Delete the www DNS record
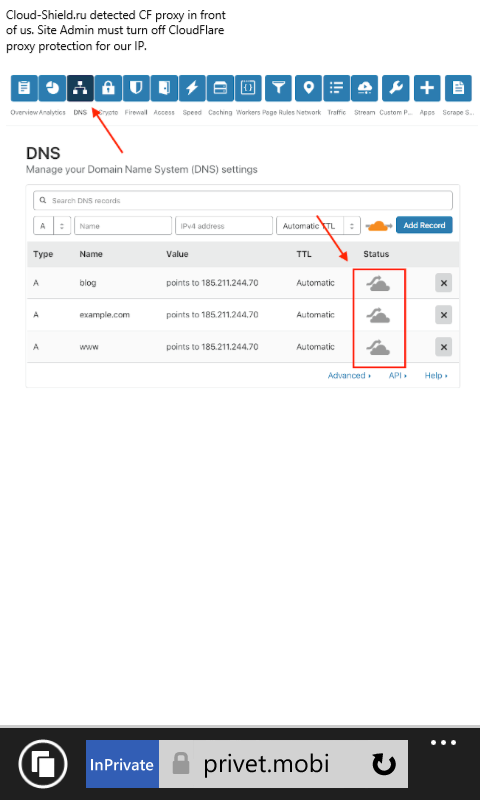 tap(443, 347)
